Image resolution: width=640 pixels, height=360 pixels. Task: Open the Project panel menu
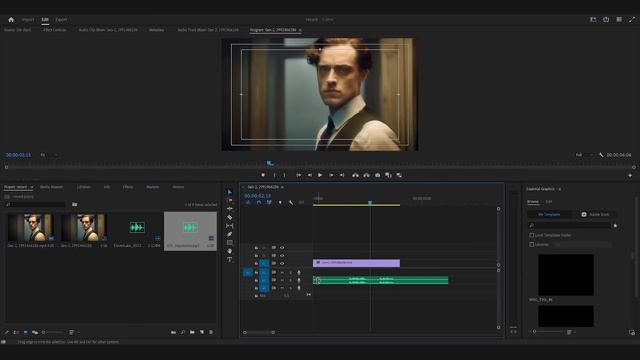(31, 187)
